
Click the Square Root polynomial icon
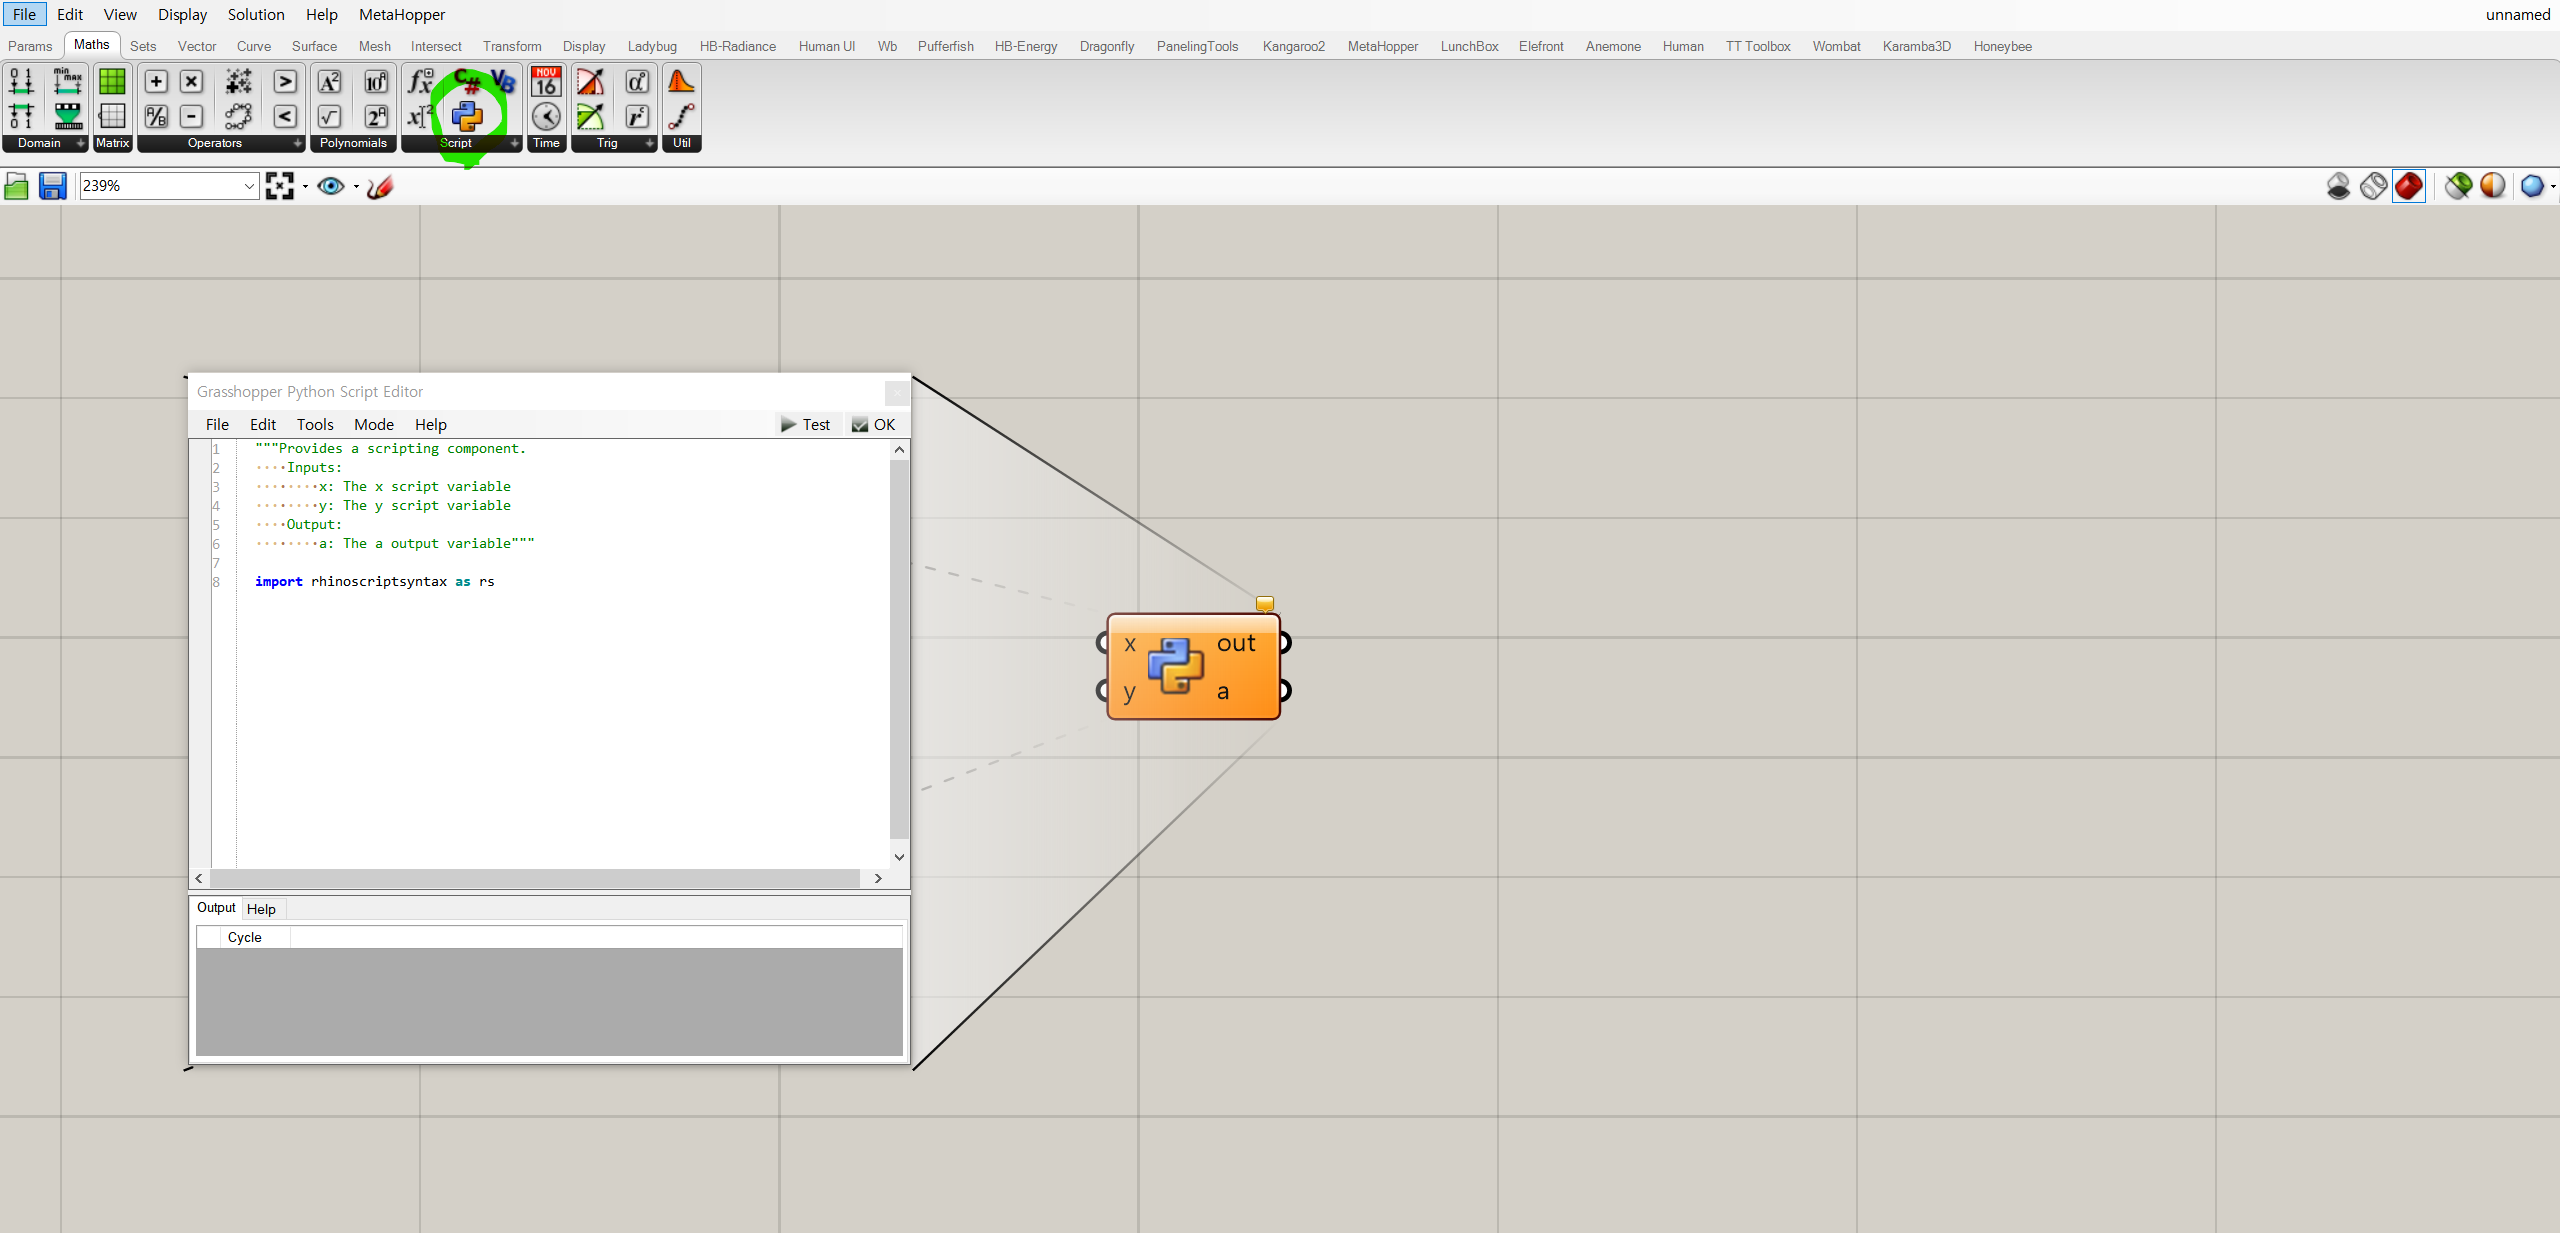point(329,116)
